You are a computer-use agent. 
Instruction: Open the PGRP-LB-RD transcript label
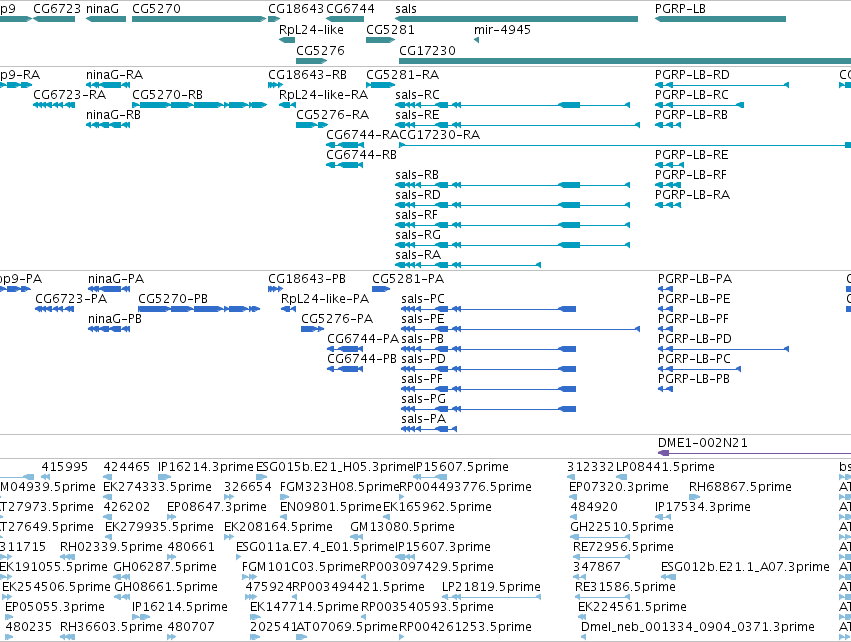point(692,75)
